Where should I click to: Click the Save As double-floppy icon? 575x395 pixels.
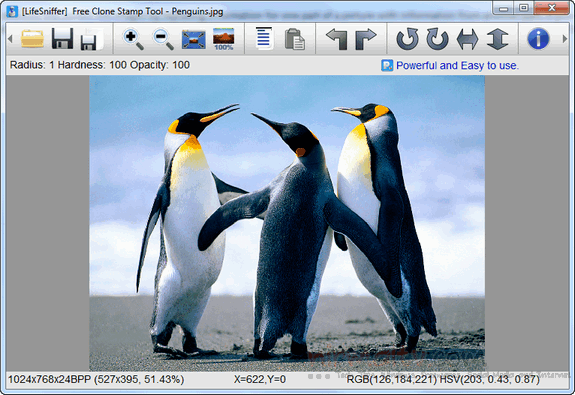coord(90,39)
